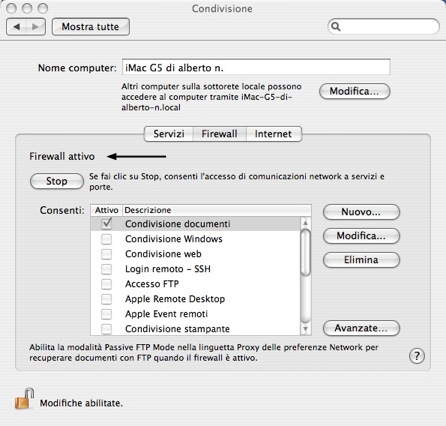Screen dimensions: 446x426
Task: Click the scroll down arrow in services list
Action: tap(305, 329)
